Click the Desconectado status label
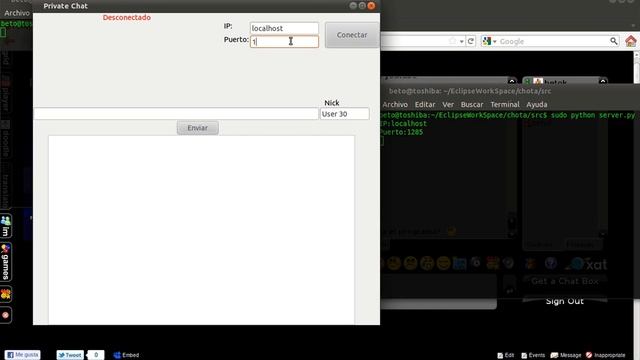Image resolution: width=640 pixels, height=360 pixels. pyautogui.click(x=127, y=18)
